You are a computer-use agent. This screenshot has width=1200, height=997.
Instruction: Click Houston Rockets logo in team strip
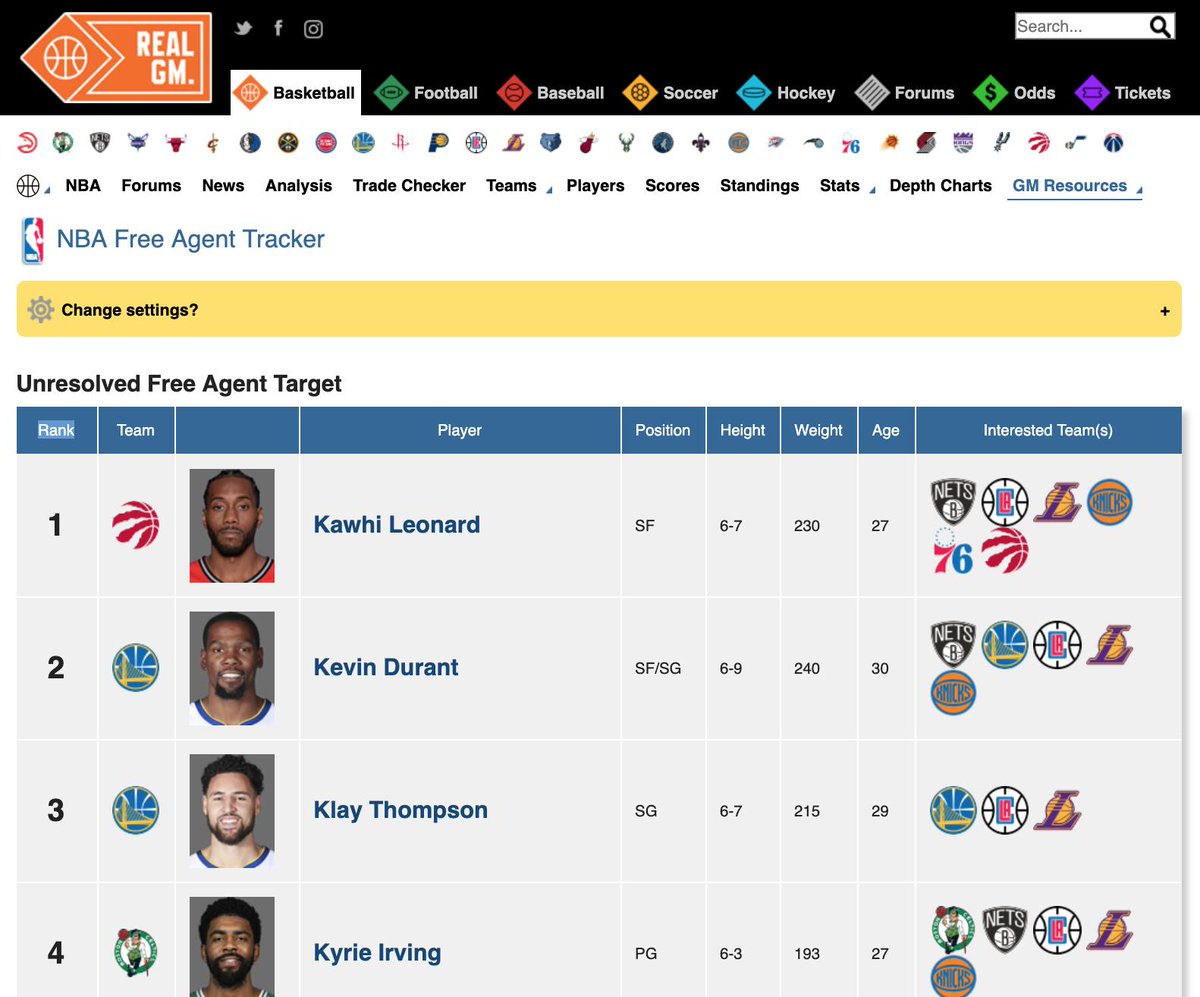click(x=401, y=143)
